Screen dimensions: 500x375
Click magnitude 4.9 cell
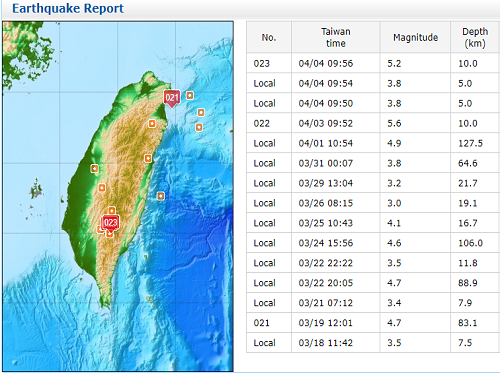click(394, 143)
